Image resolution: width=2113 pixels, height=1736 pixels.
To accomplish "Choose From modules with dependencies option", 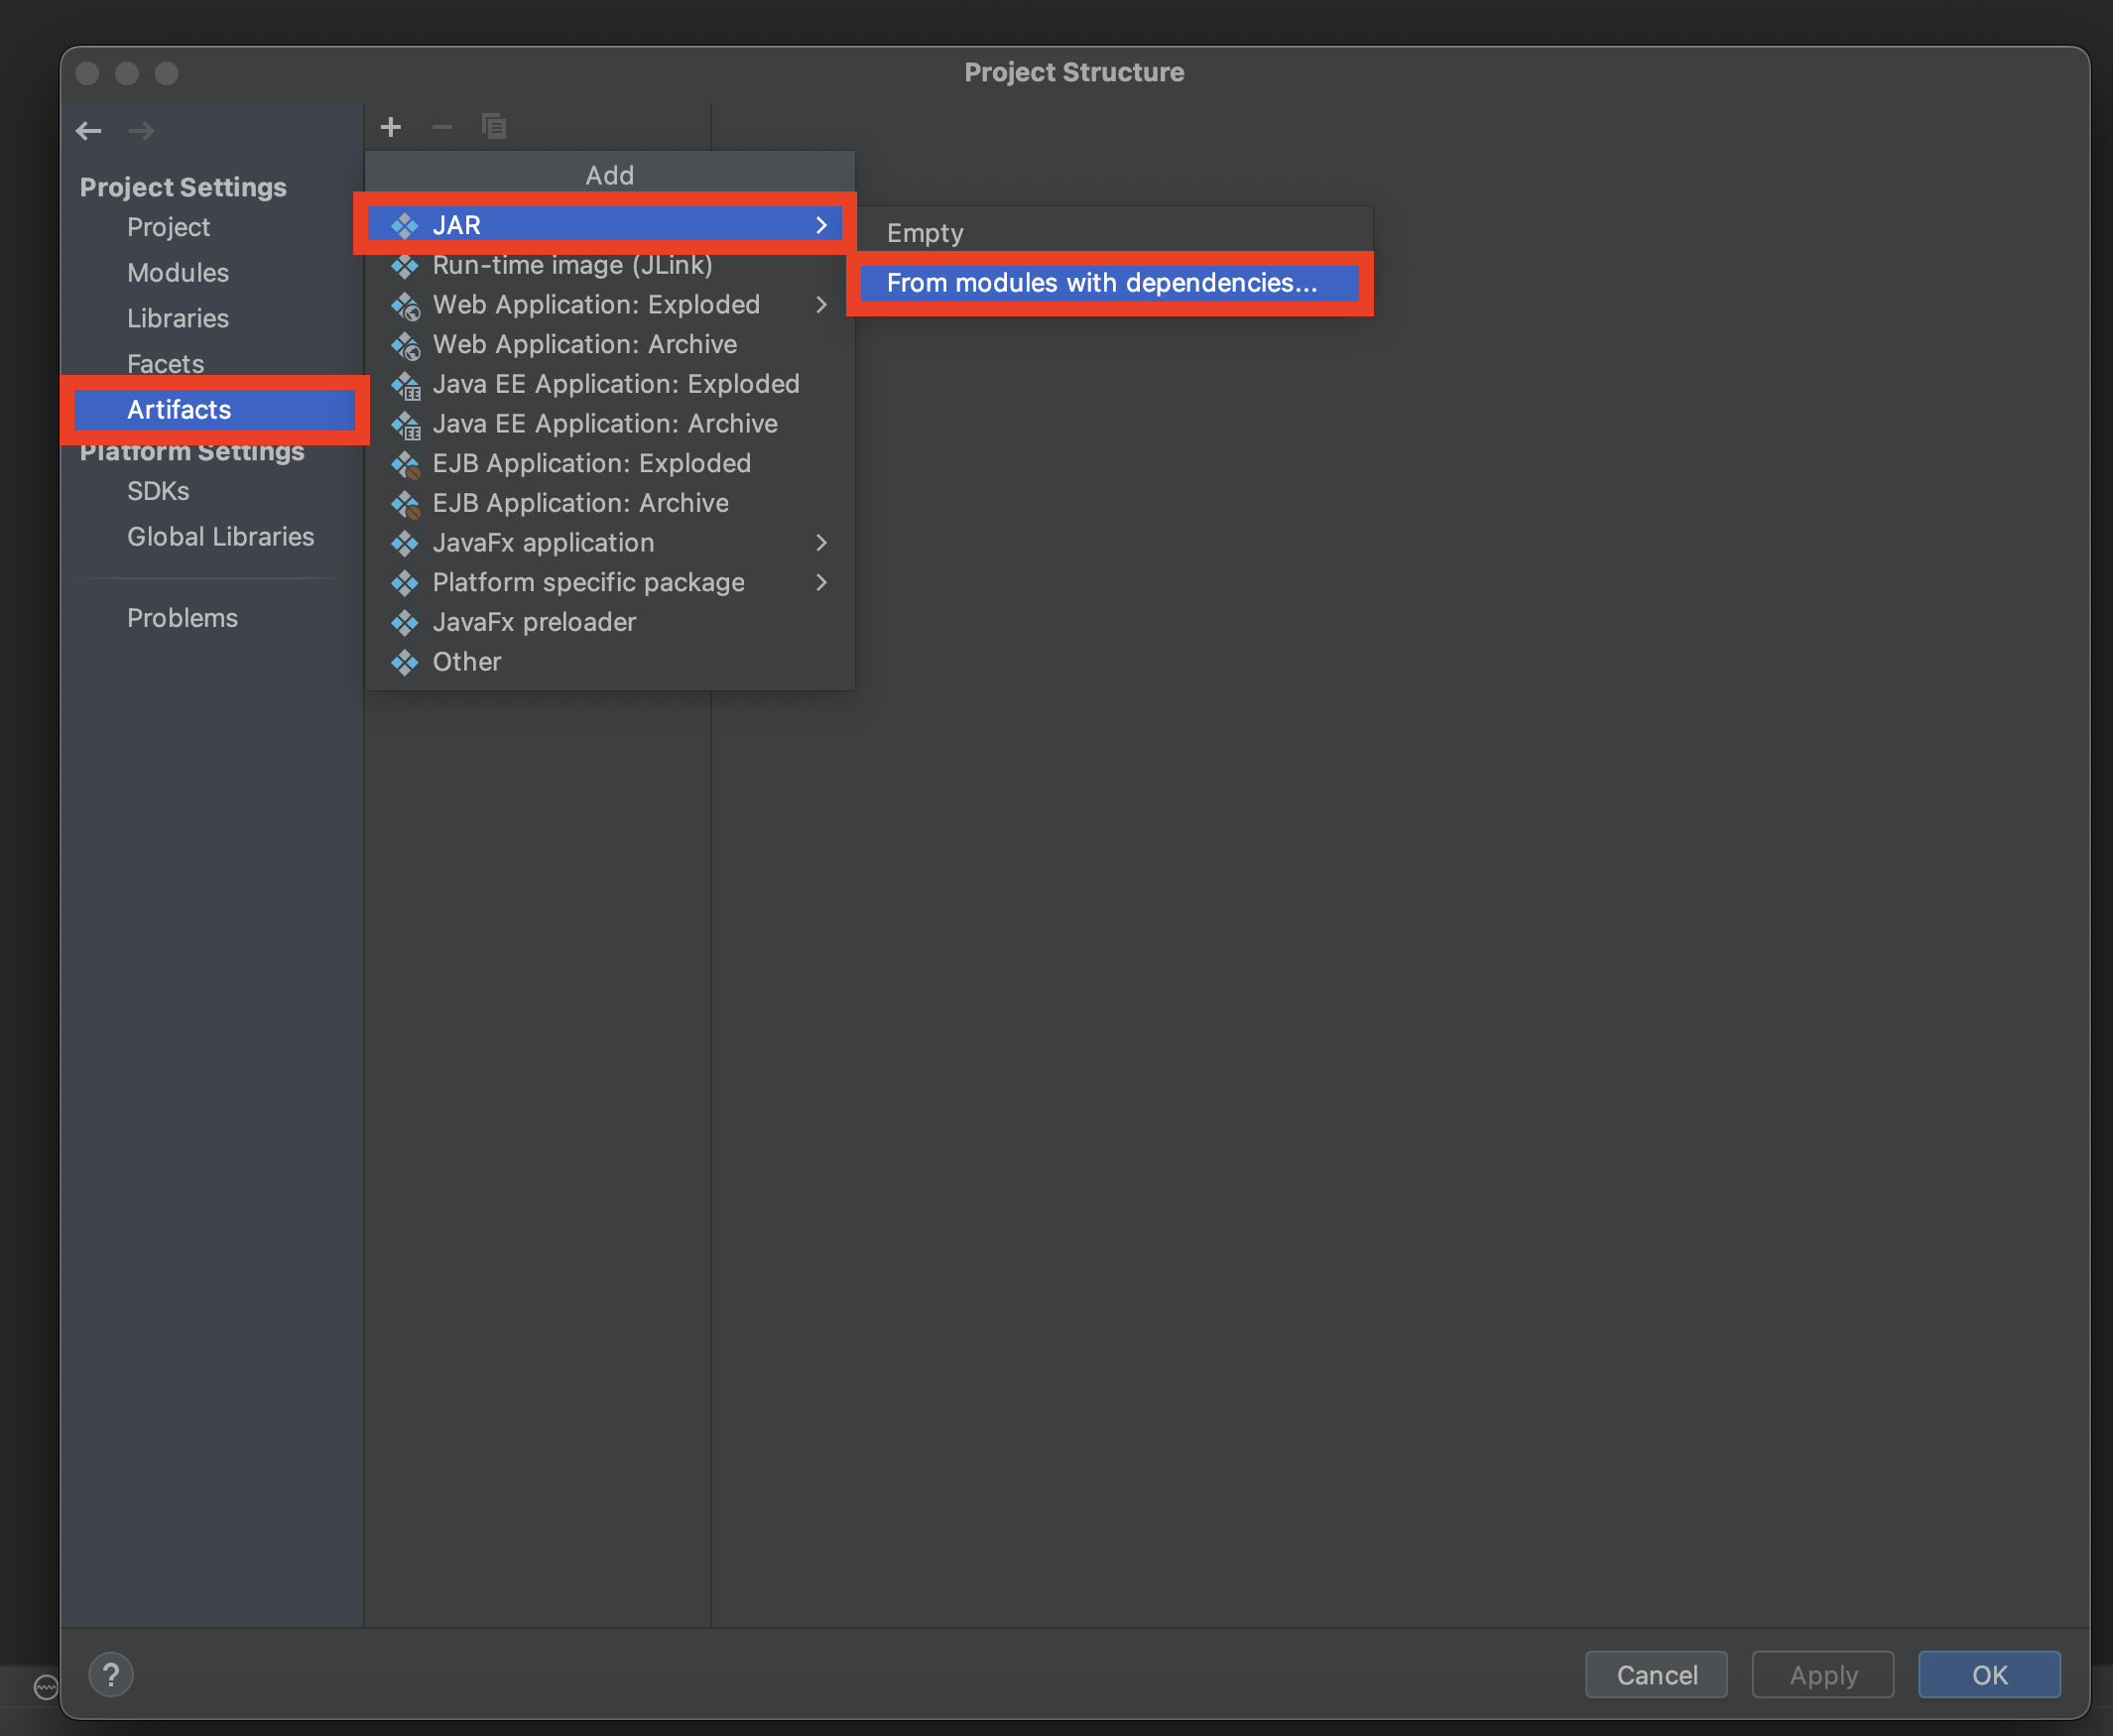I will coord(1101,283).
